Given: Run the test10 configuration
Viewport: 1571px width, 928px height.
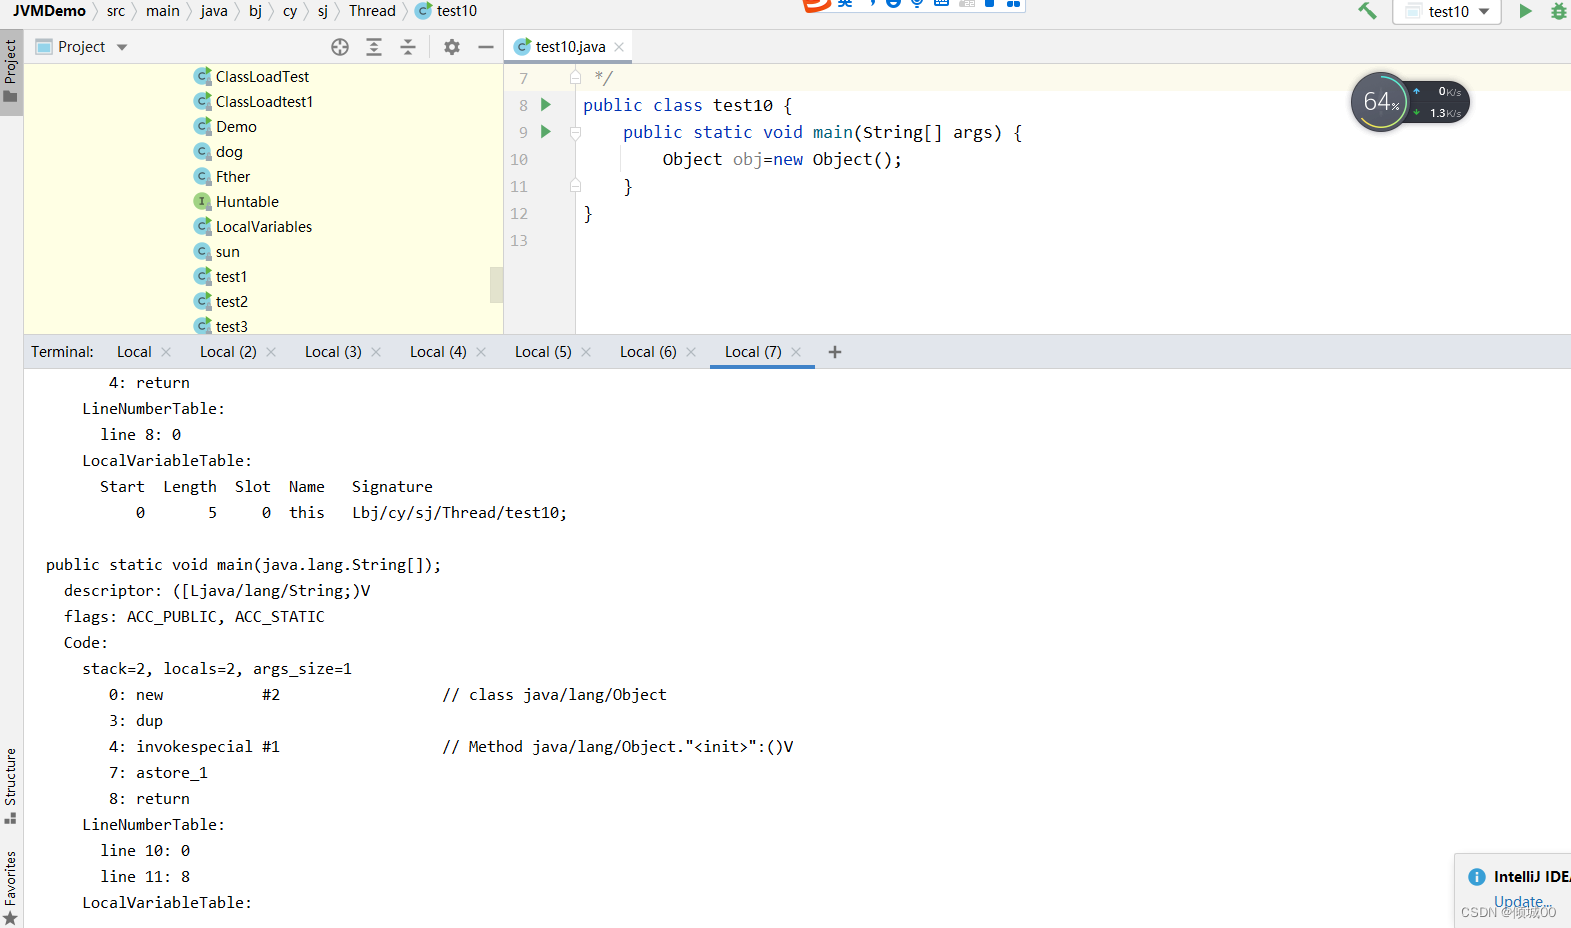Looking at the screenshot, I should point(1525,11).
